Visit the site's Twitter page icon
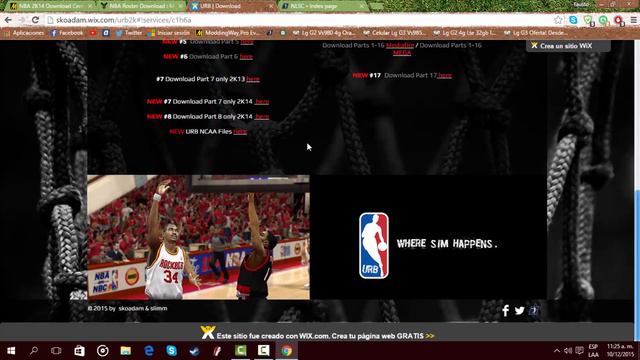The height and width of the screenshot is (360, 640). pyautogui.click(x=519, y=311)
